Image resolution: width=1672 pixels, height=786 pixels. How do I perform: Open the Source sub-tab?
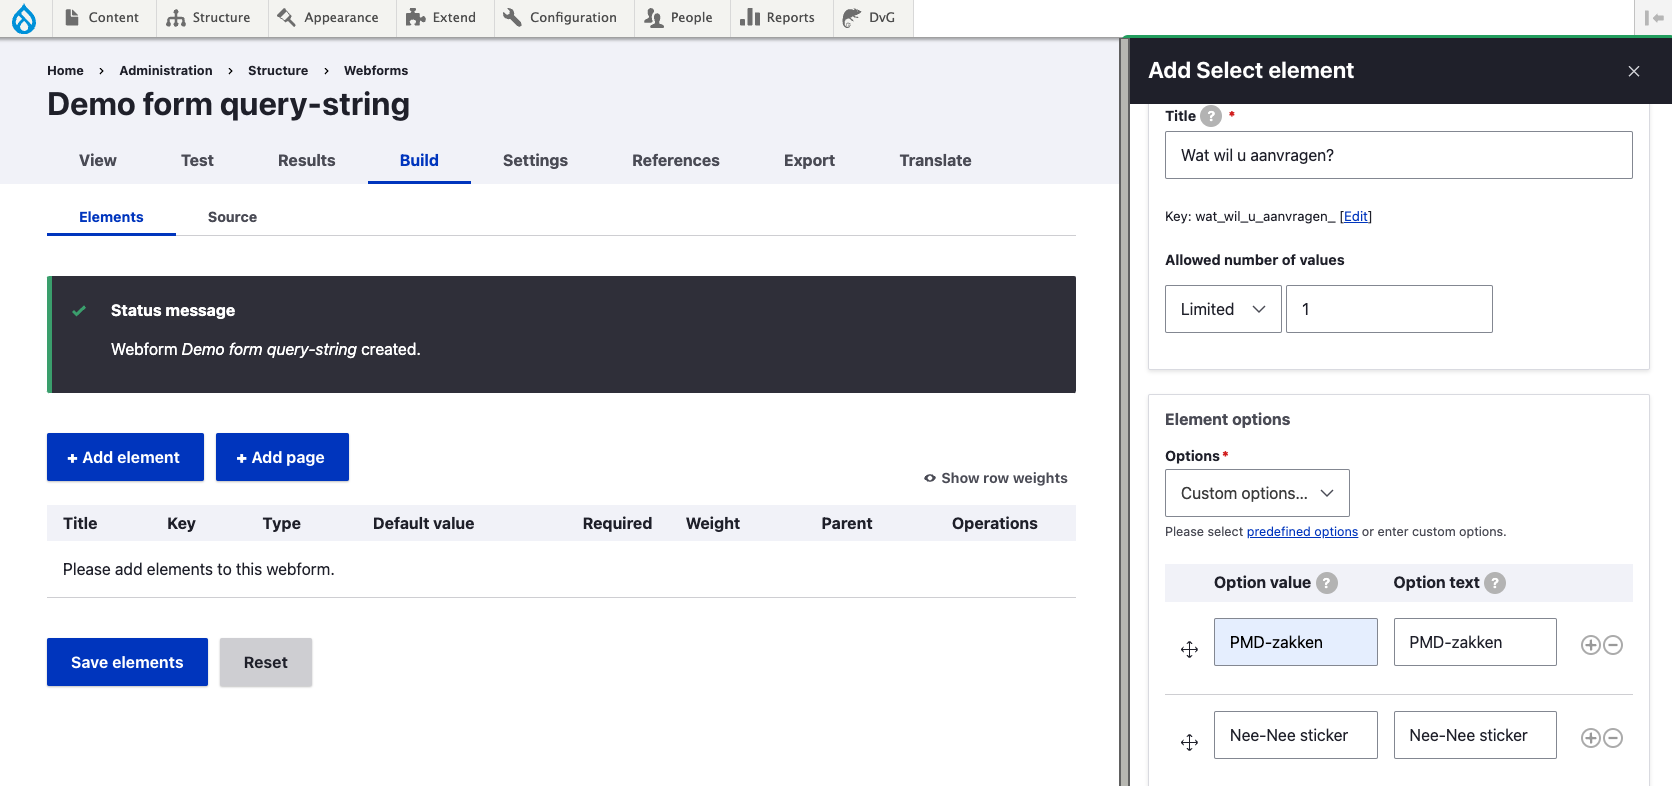coord(232,217)
